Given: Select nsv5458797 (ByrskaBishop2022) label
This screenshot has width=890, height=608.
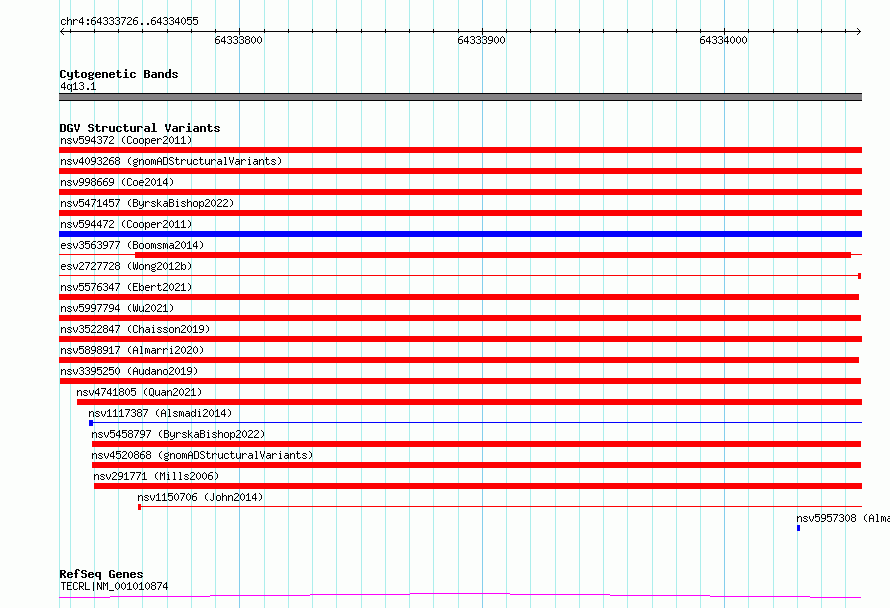Looking at the screenshot, I should [x=178, y=434].
